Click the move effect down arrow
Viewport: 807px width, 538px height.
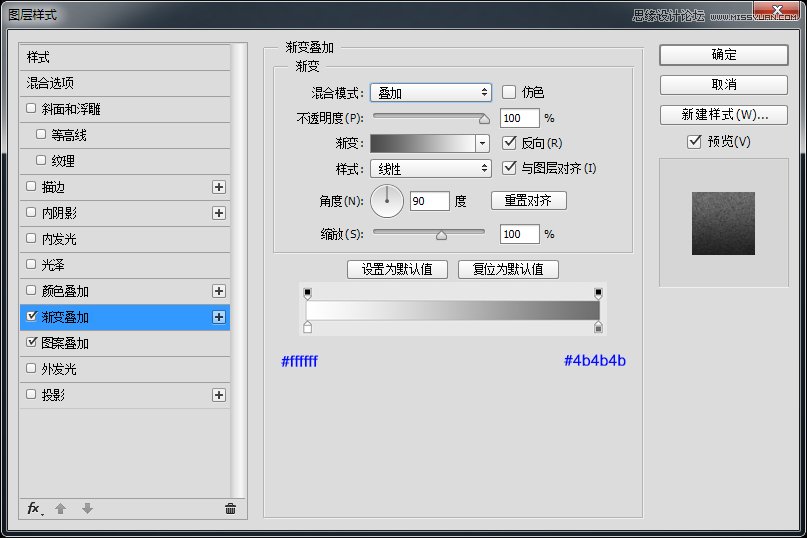[x=87, y=509]
